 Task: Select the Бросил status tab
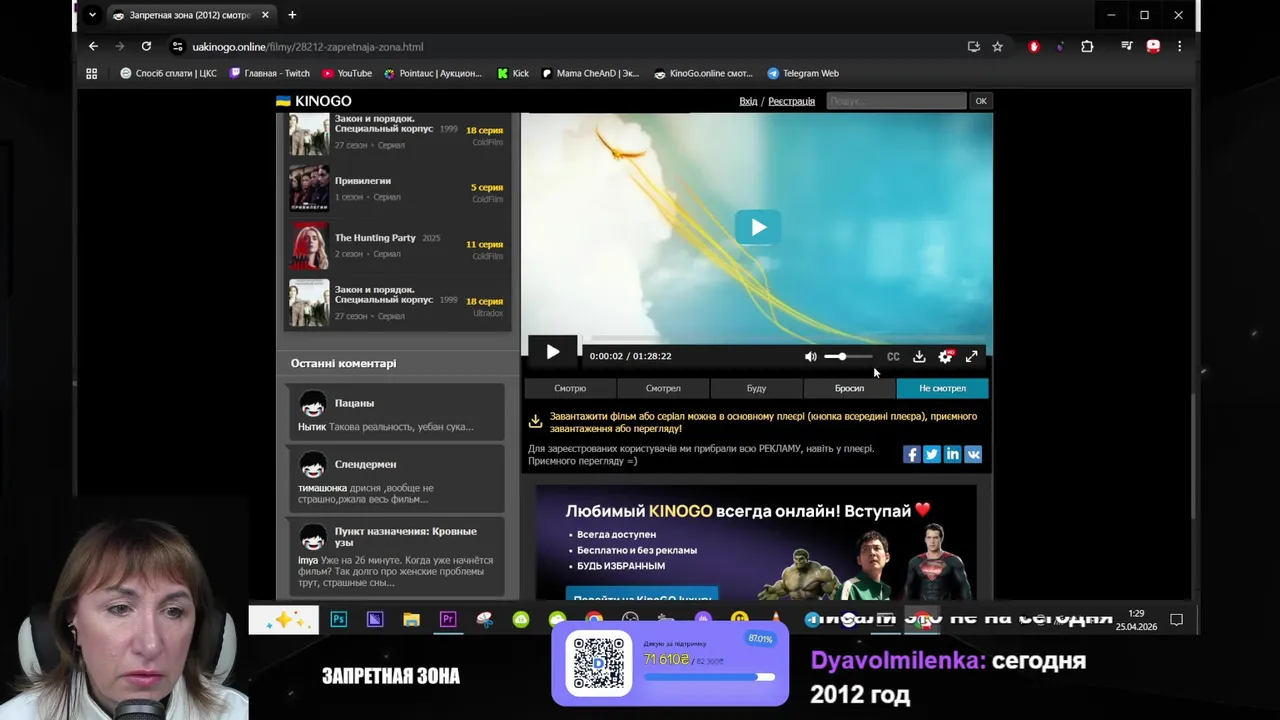849,388
